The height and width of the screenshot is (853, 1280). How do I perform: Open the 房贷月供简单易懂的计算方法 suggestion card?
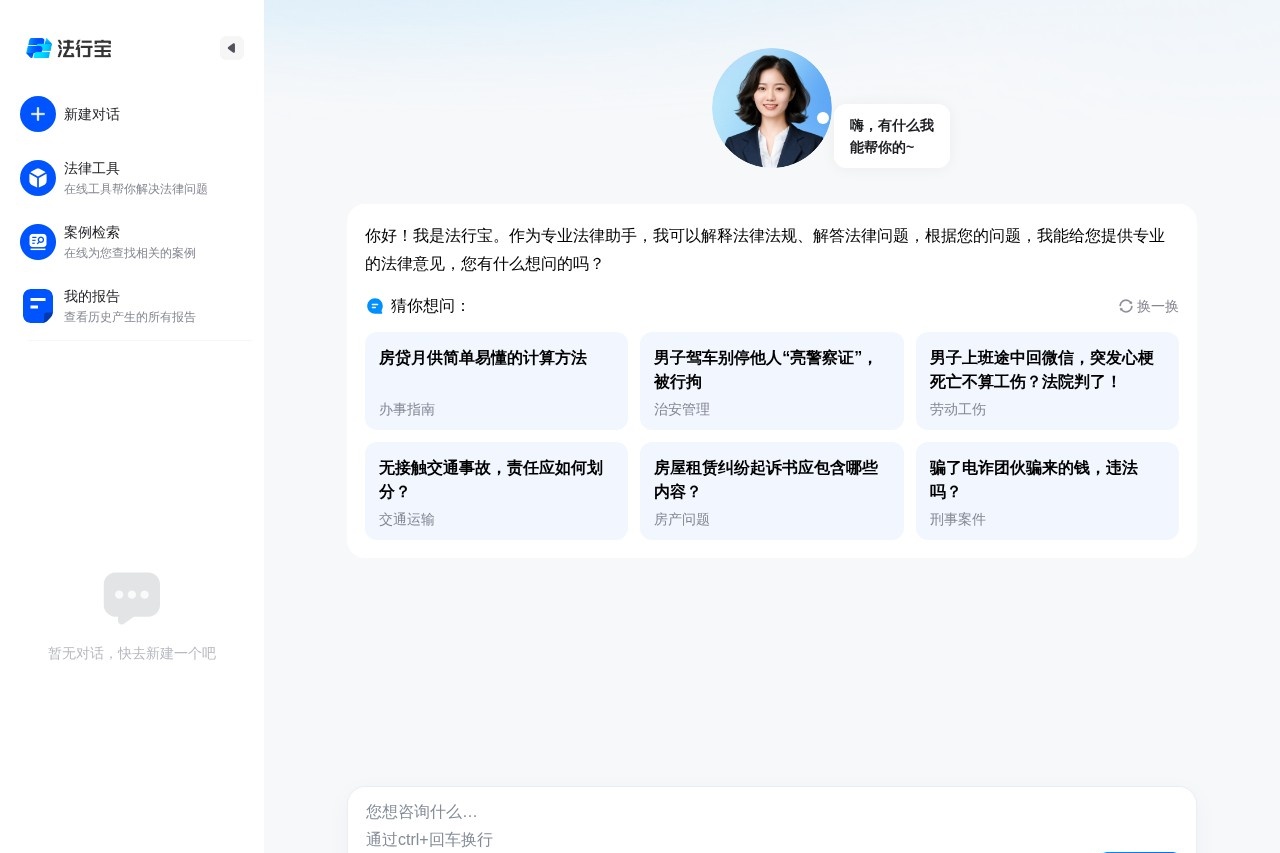pyautogui.click(x=496, y=381)
